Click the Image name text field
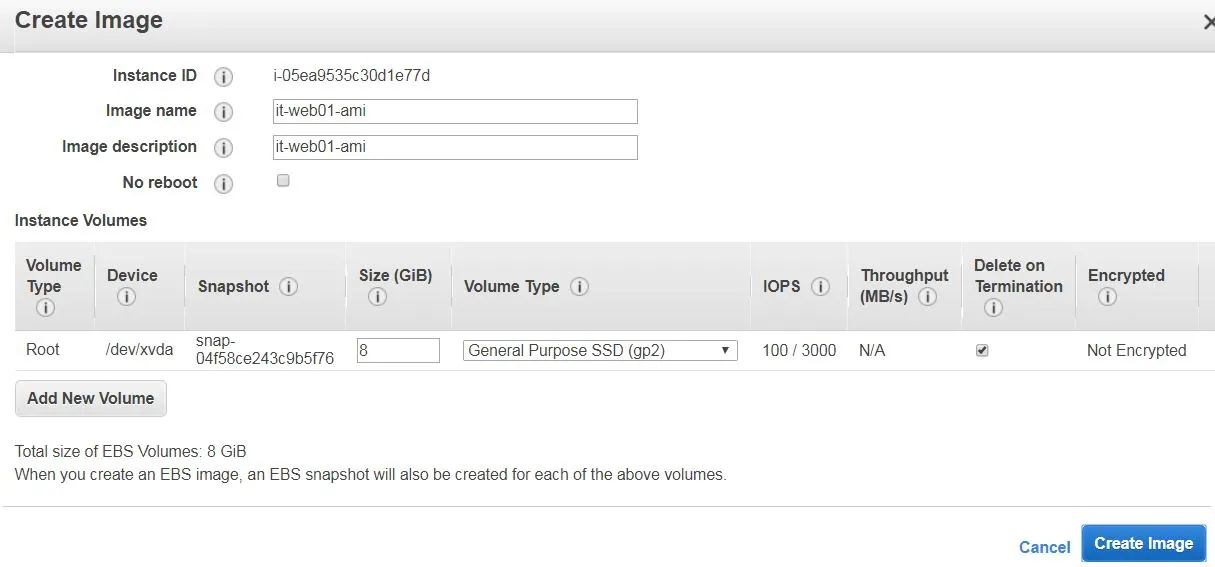The width and height of the screenshot is (1215, 567). (455, 111)
